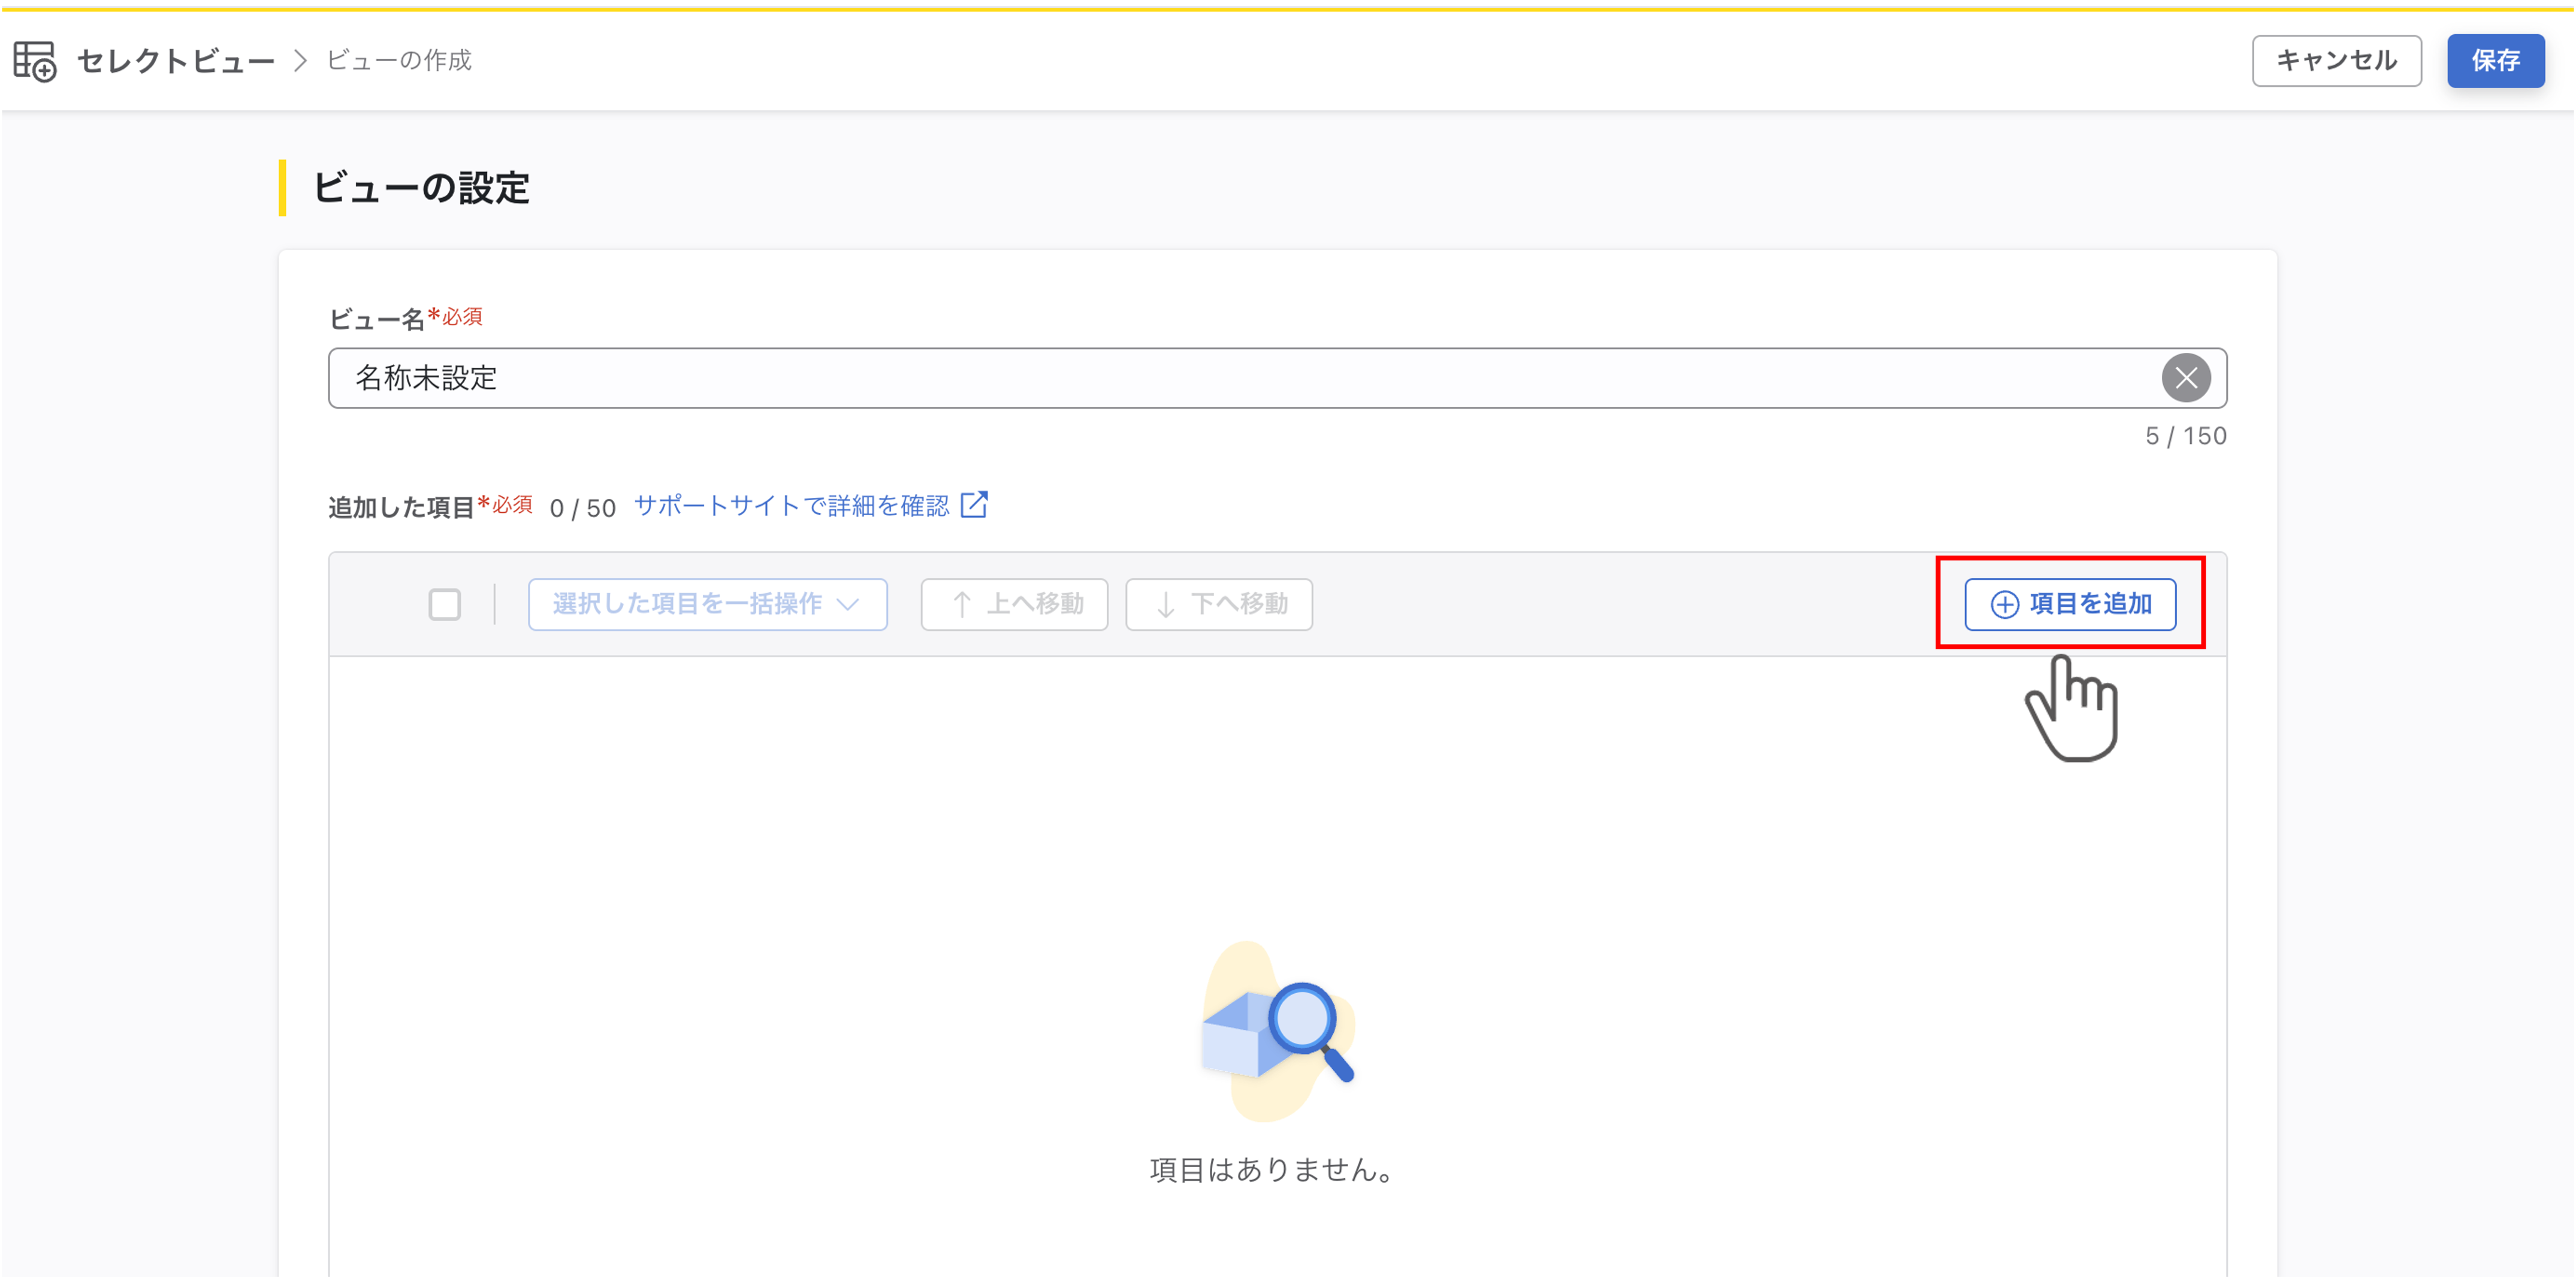Click the 0 / 50 items counter

583,509
